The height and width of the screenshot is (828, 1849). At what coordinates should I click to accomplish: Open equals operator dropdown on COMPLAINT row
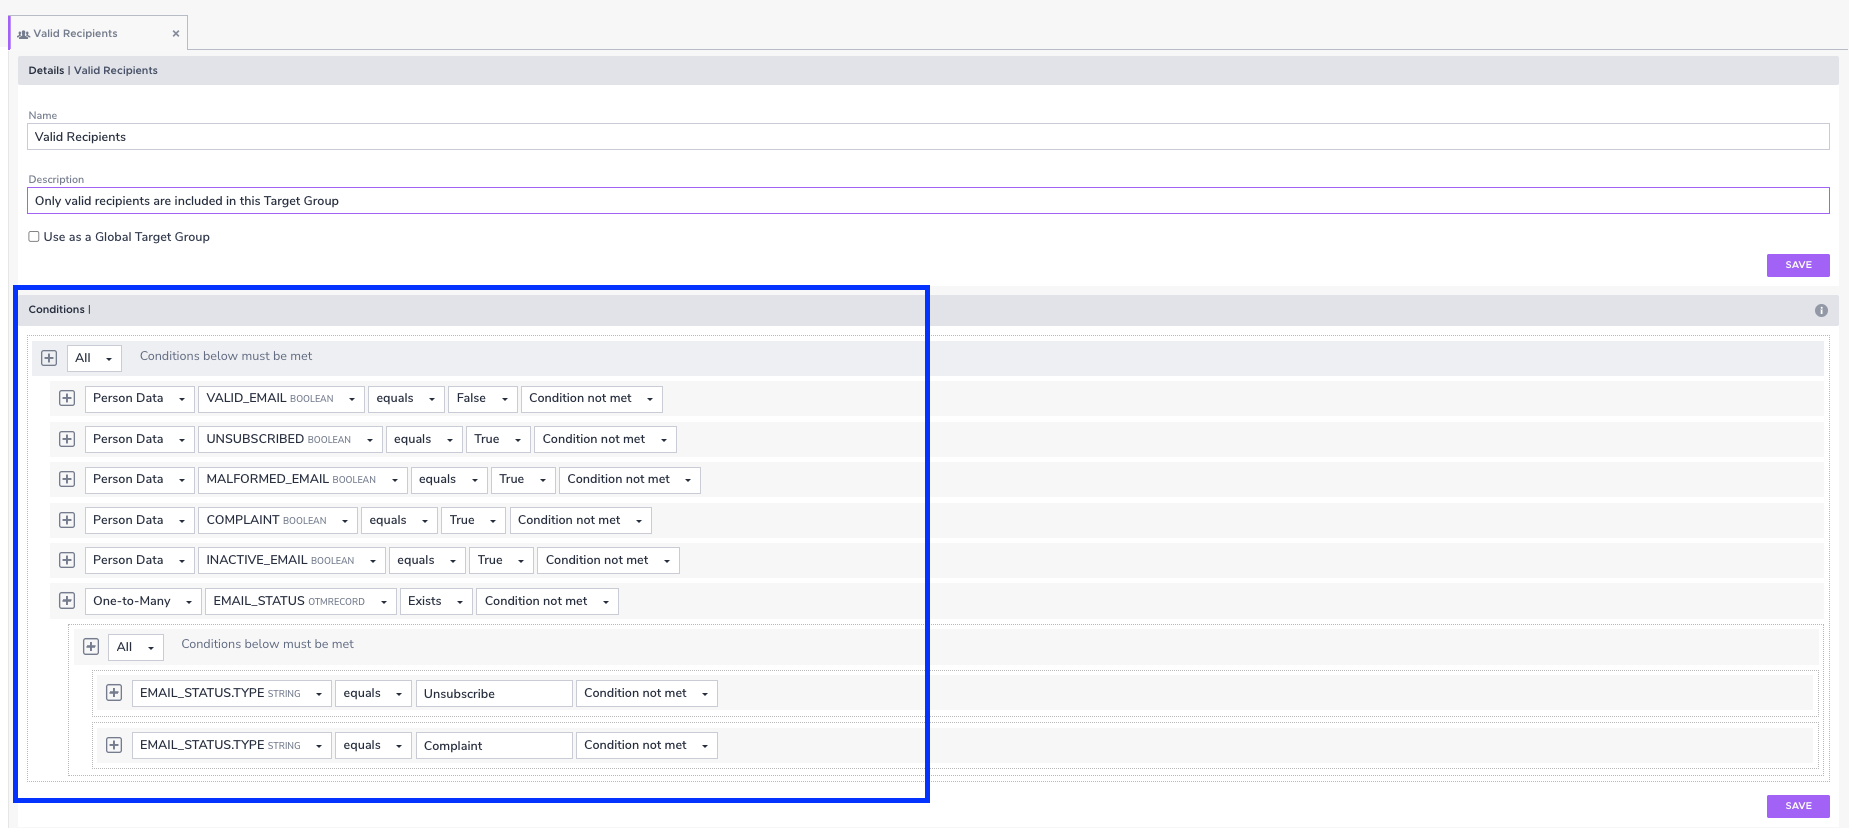point(399,521)
